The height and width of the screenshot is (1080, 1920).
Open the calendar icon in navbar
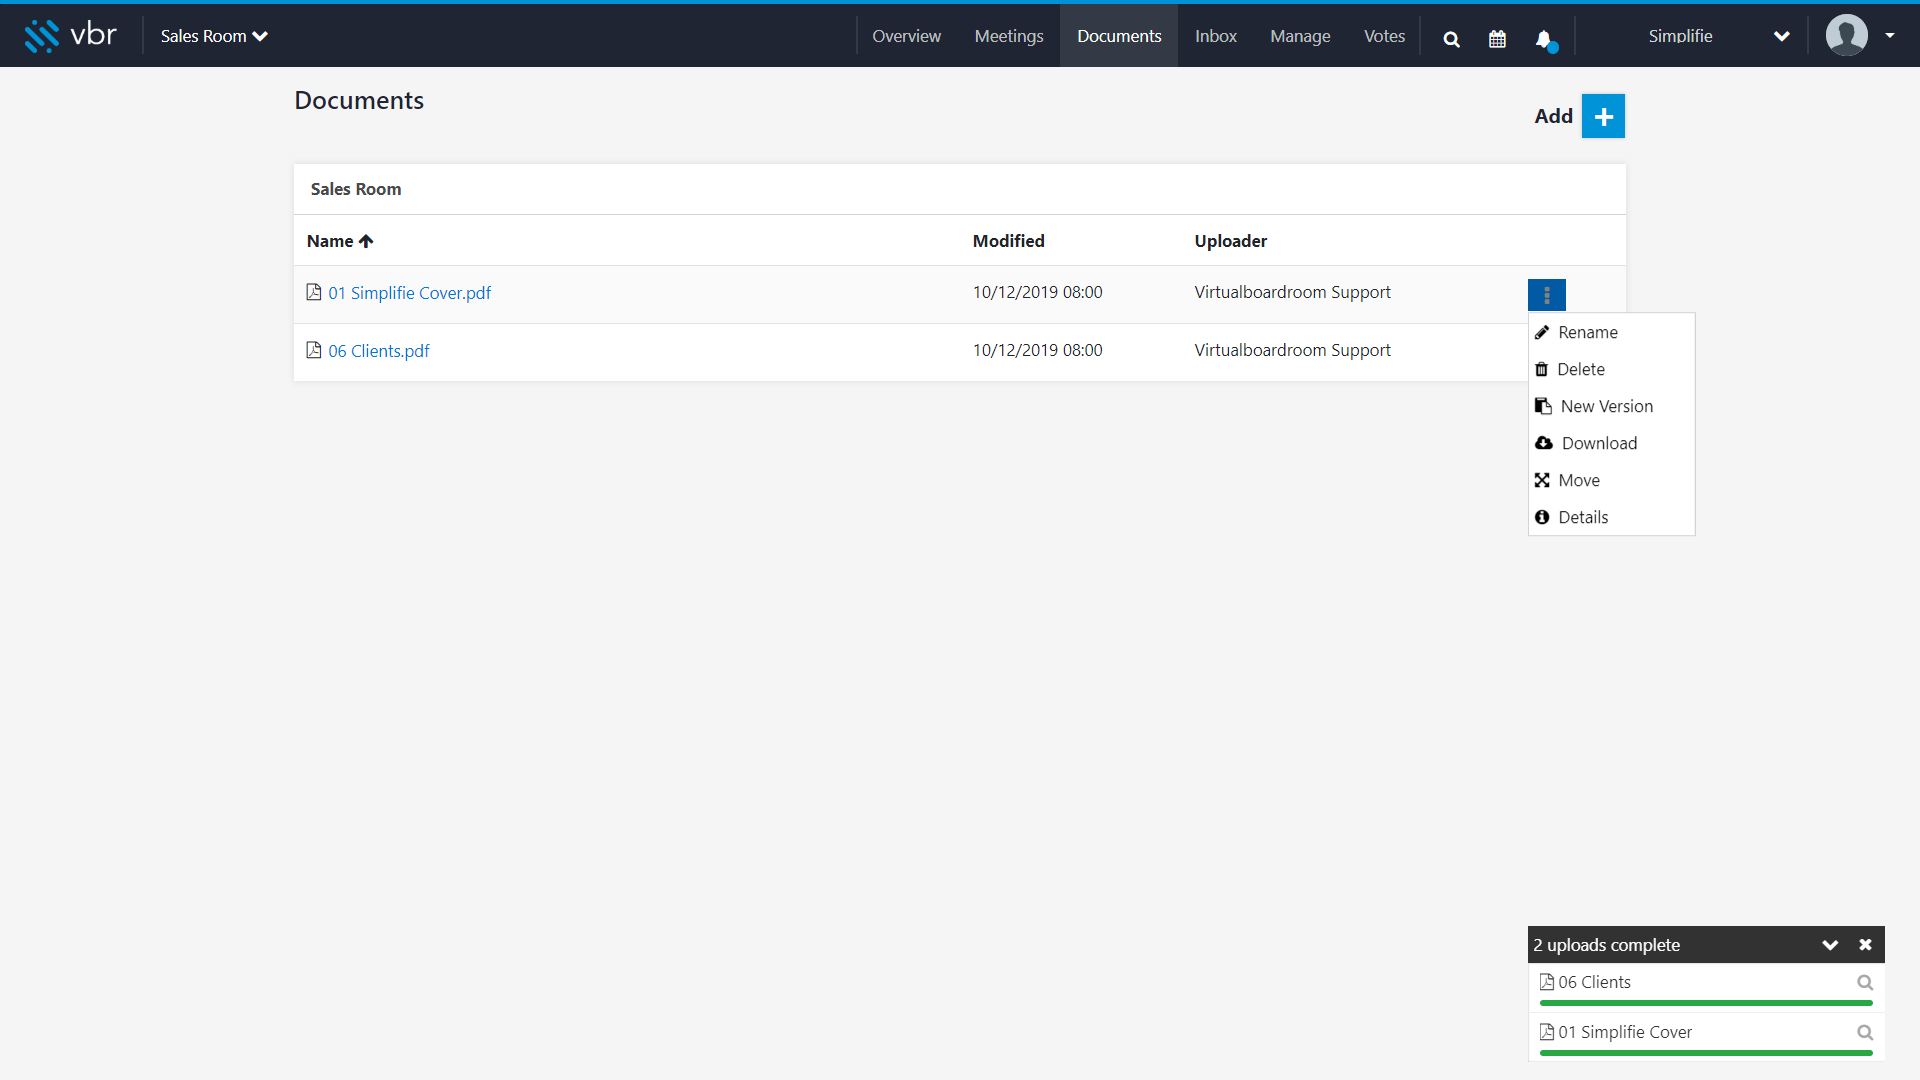tap(1497, 39)
